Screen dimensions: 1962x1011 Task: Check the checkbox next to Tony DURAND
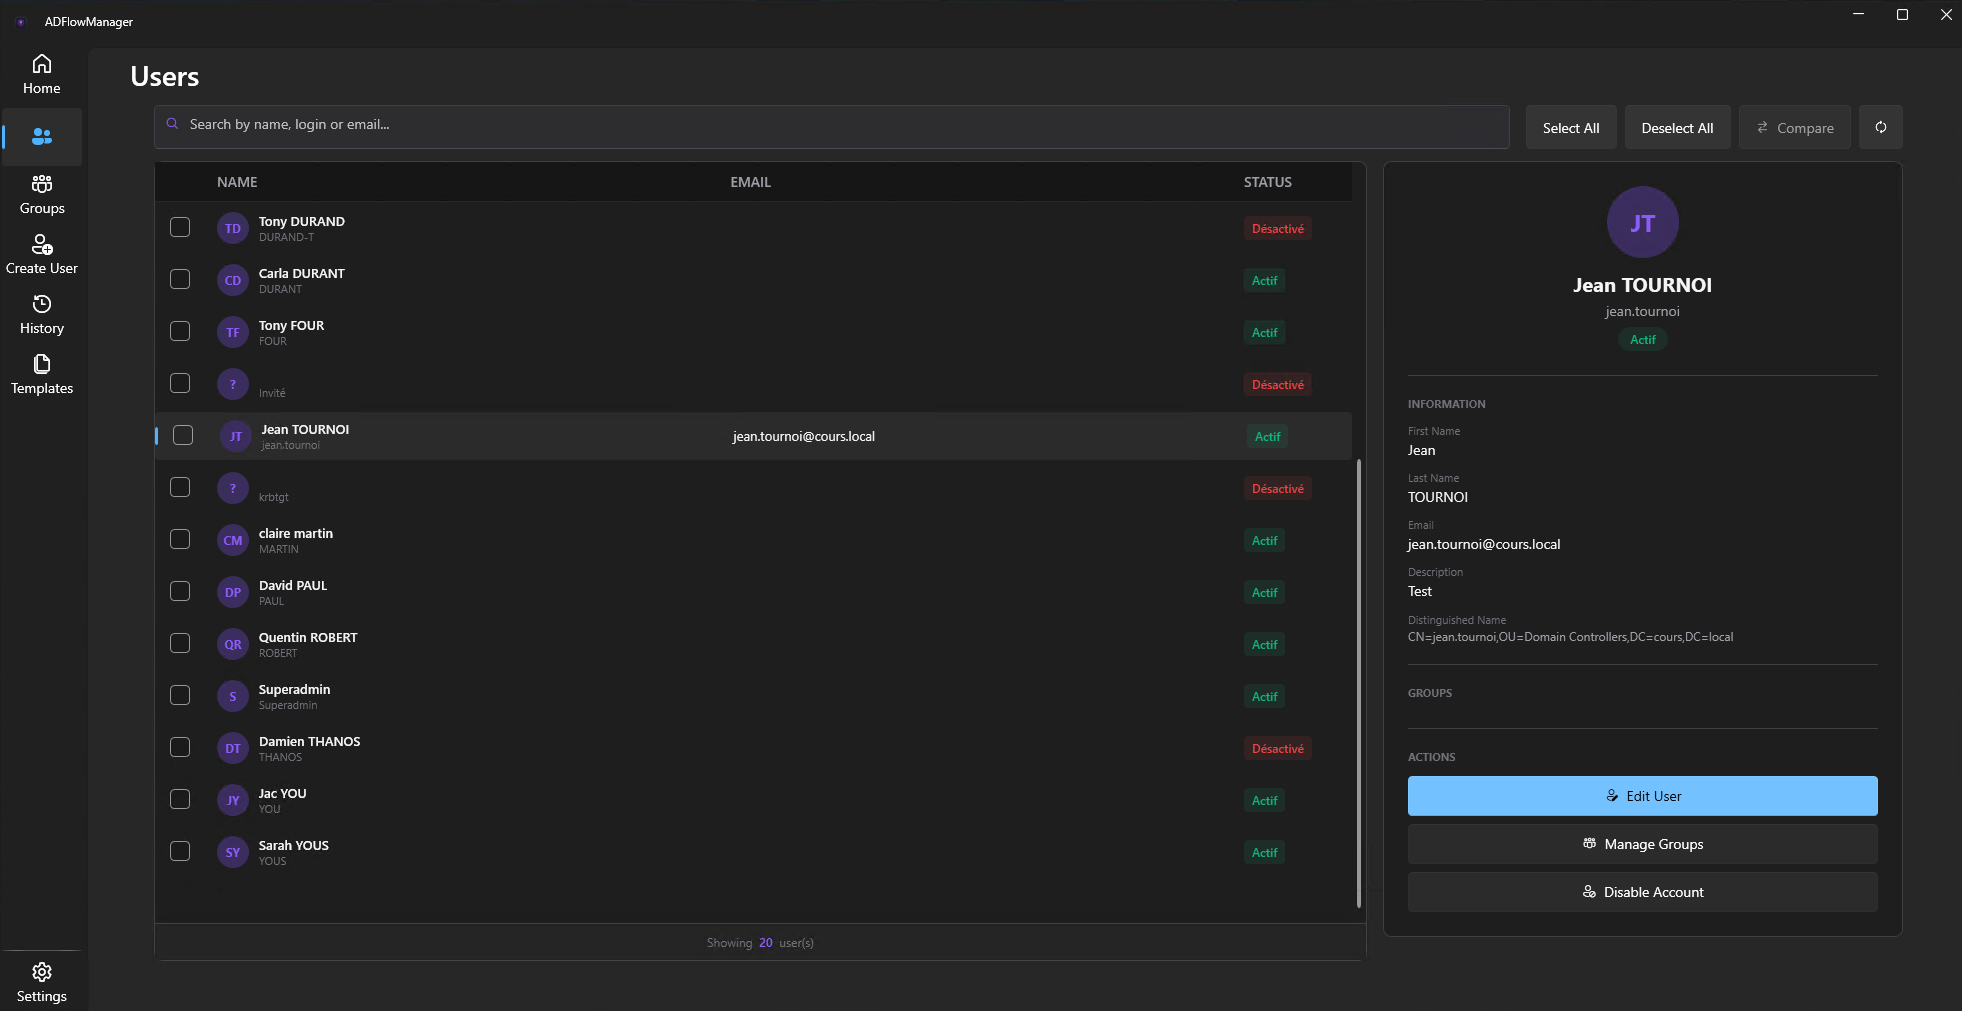click(x=180, y=227)
